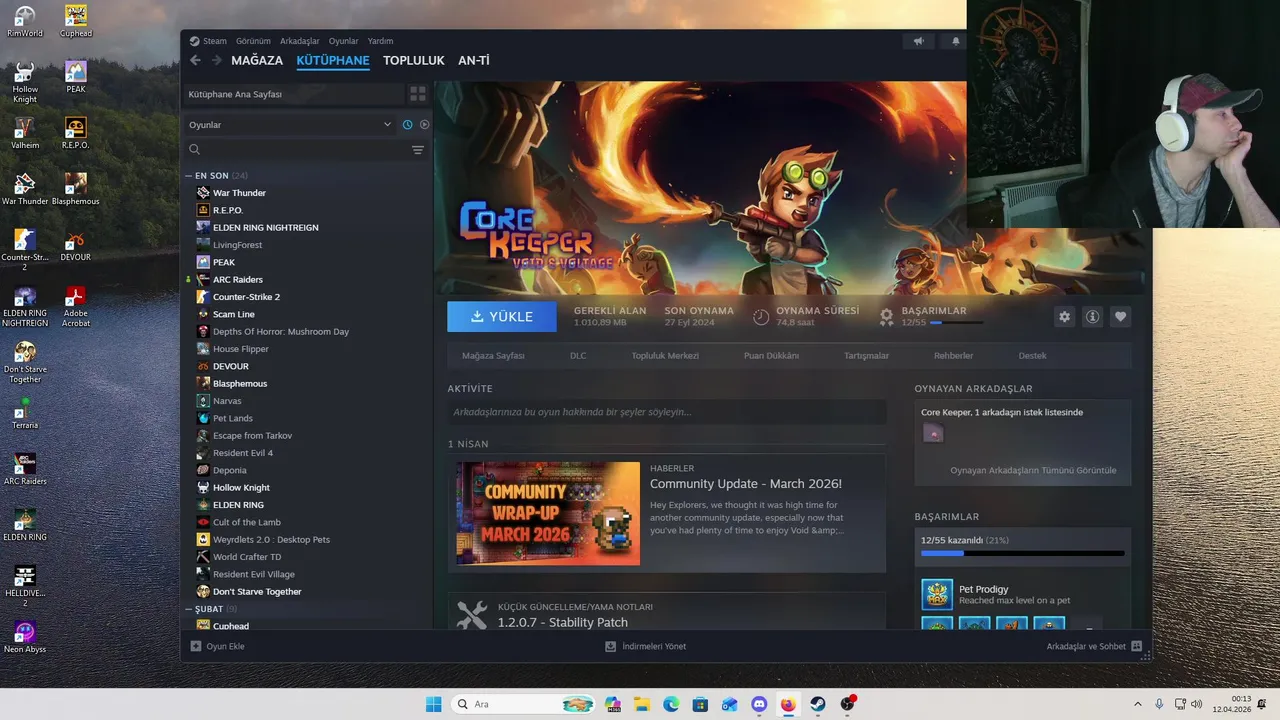Open the Pet Prodigy achievement icon
The image size is (1280, 720).
937,594
